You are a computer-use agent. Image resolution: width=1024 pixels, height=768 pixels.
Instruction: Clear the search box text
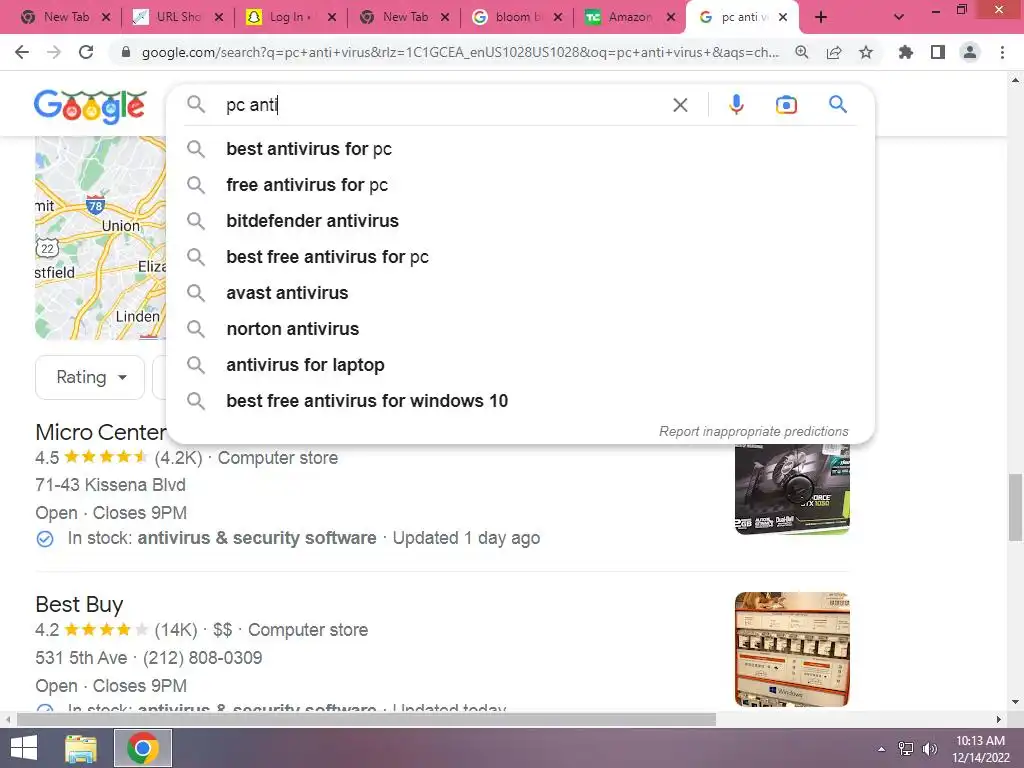click(x=680, y=104)
